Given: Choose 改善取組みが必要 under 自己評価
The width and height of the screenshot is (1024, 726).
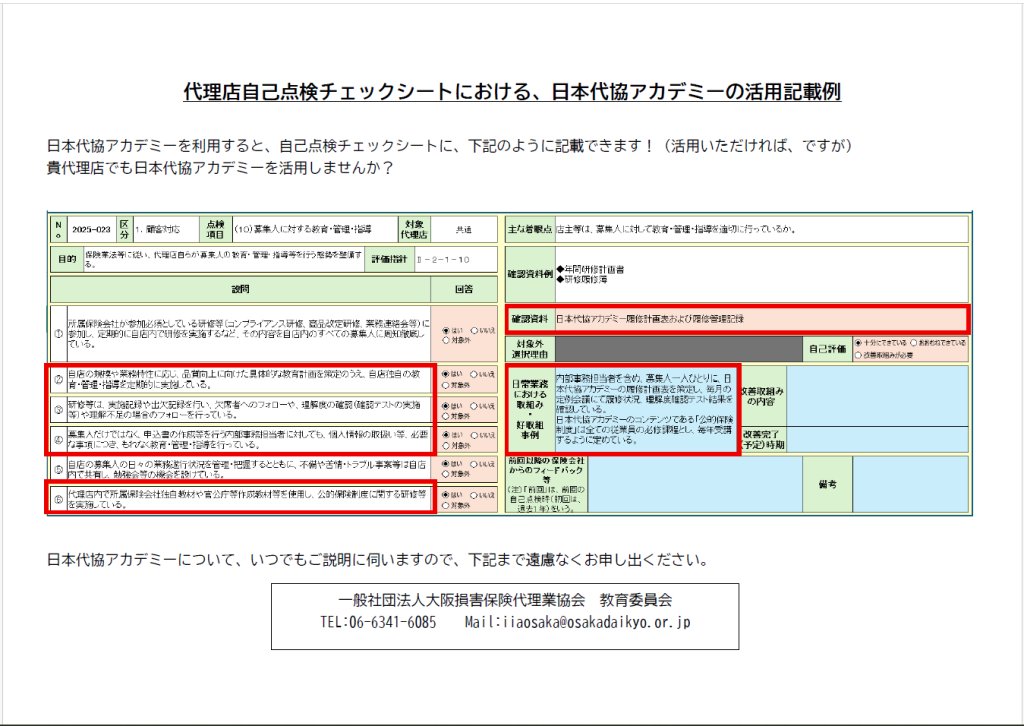Looking at the screenshot, I should pyautogui.click(x=858, y=355).
